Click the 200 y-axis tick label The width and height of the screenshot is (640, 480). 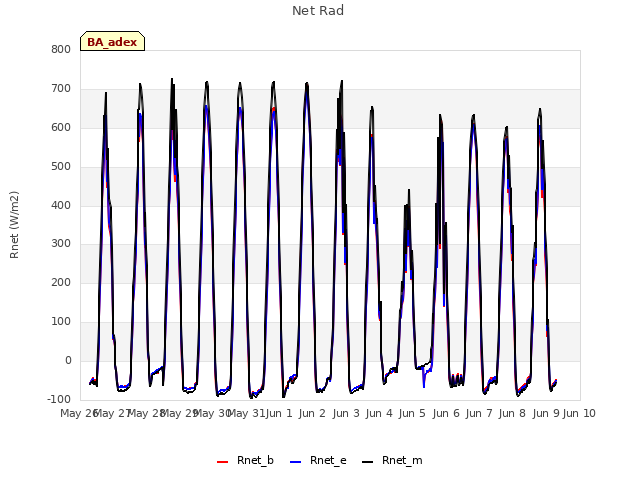[61, 282]
